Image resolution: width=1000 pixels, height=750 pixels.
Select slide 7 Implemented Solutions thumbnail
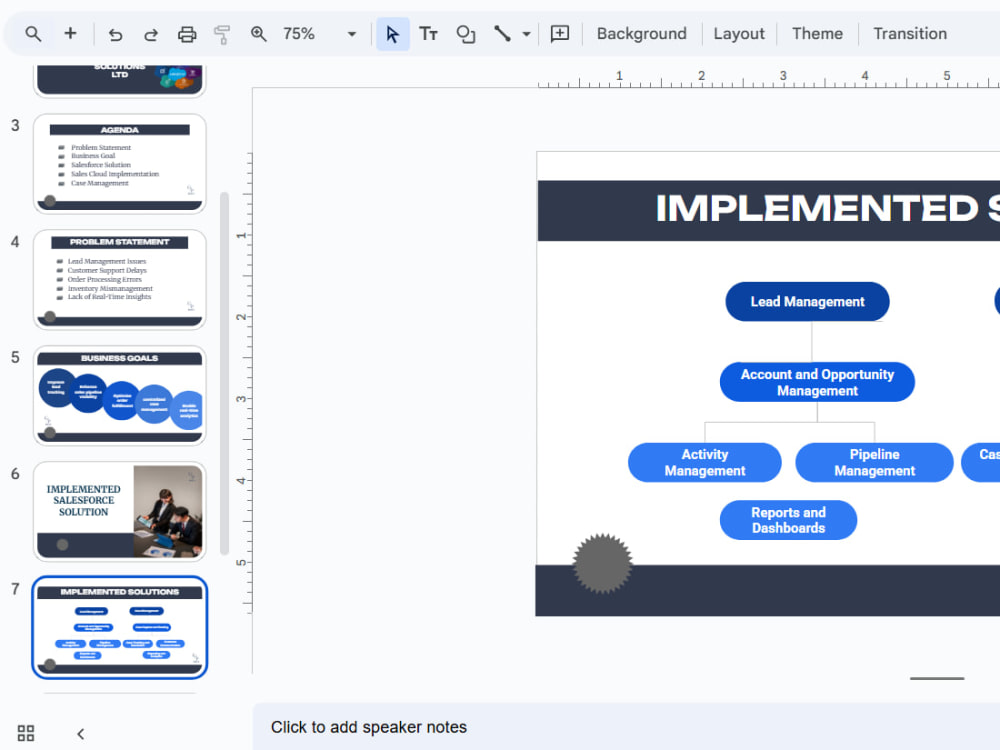pos(120,628)
